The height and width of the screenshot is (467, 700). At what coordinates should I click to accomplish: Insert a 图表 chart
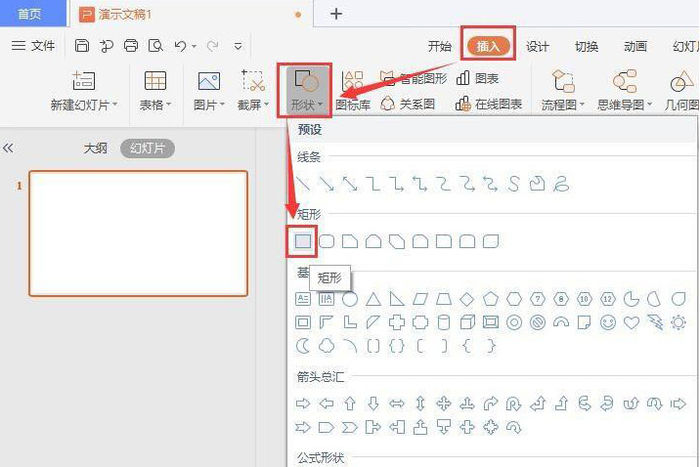point(477,79)
